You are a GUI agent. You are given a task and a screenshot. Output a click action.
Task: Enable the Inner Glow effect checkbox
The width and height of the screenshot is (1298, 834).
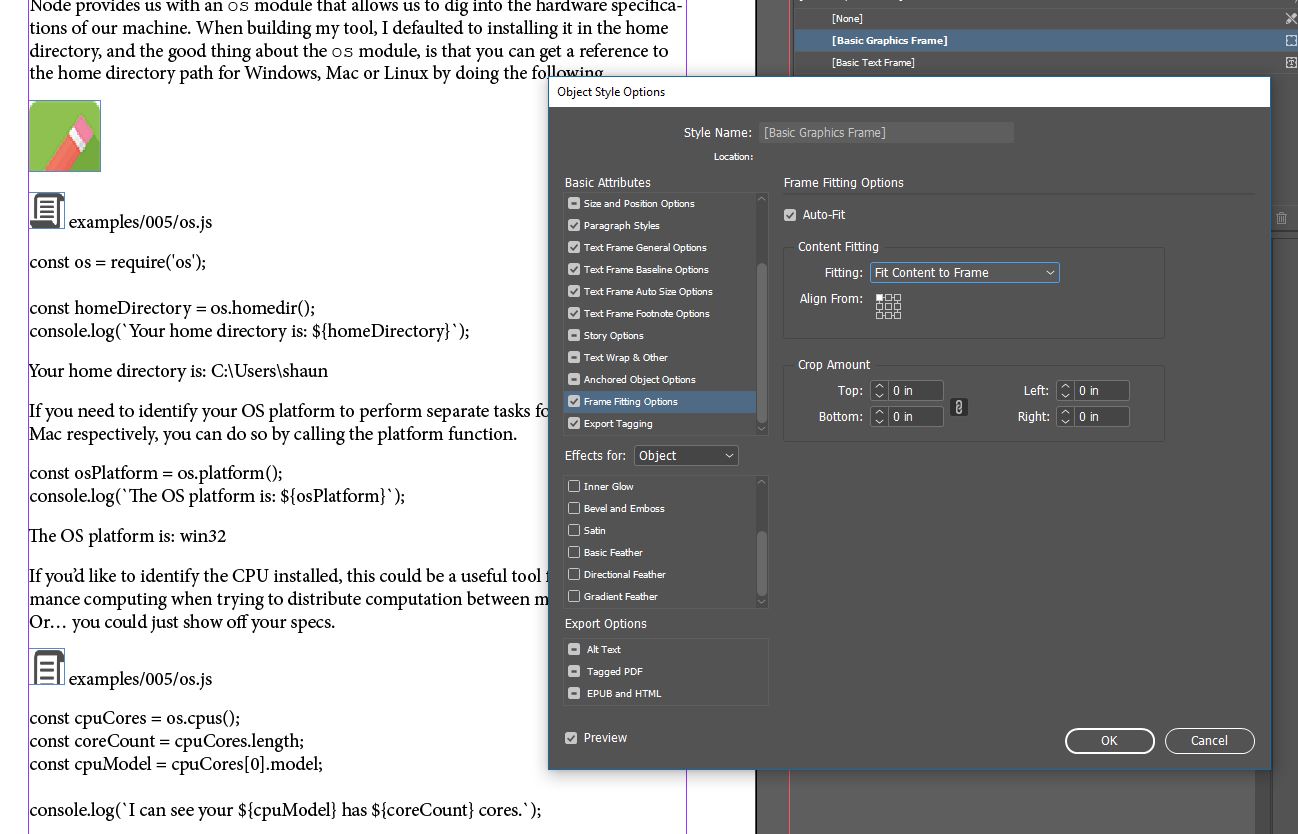point(573,486)
